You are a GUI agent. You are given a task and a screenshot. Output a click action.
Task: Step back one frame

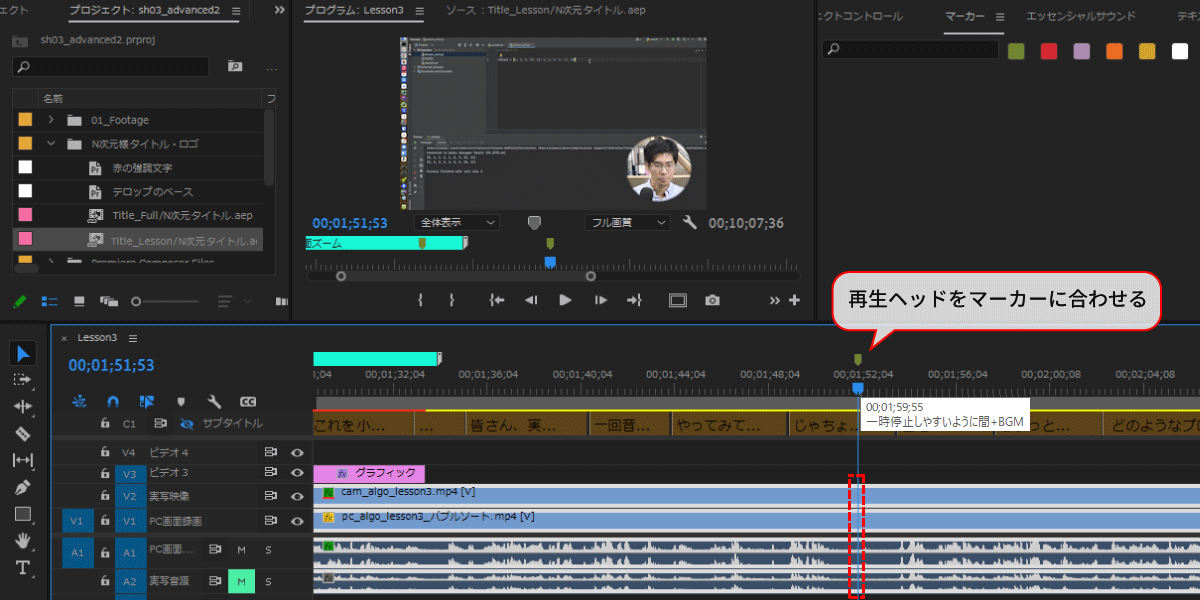pyautogui.click(x=532, y=300)
